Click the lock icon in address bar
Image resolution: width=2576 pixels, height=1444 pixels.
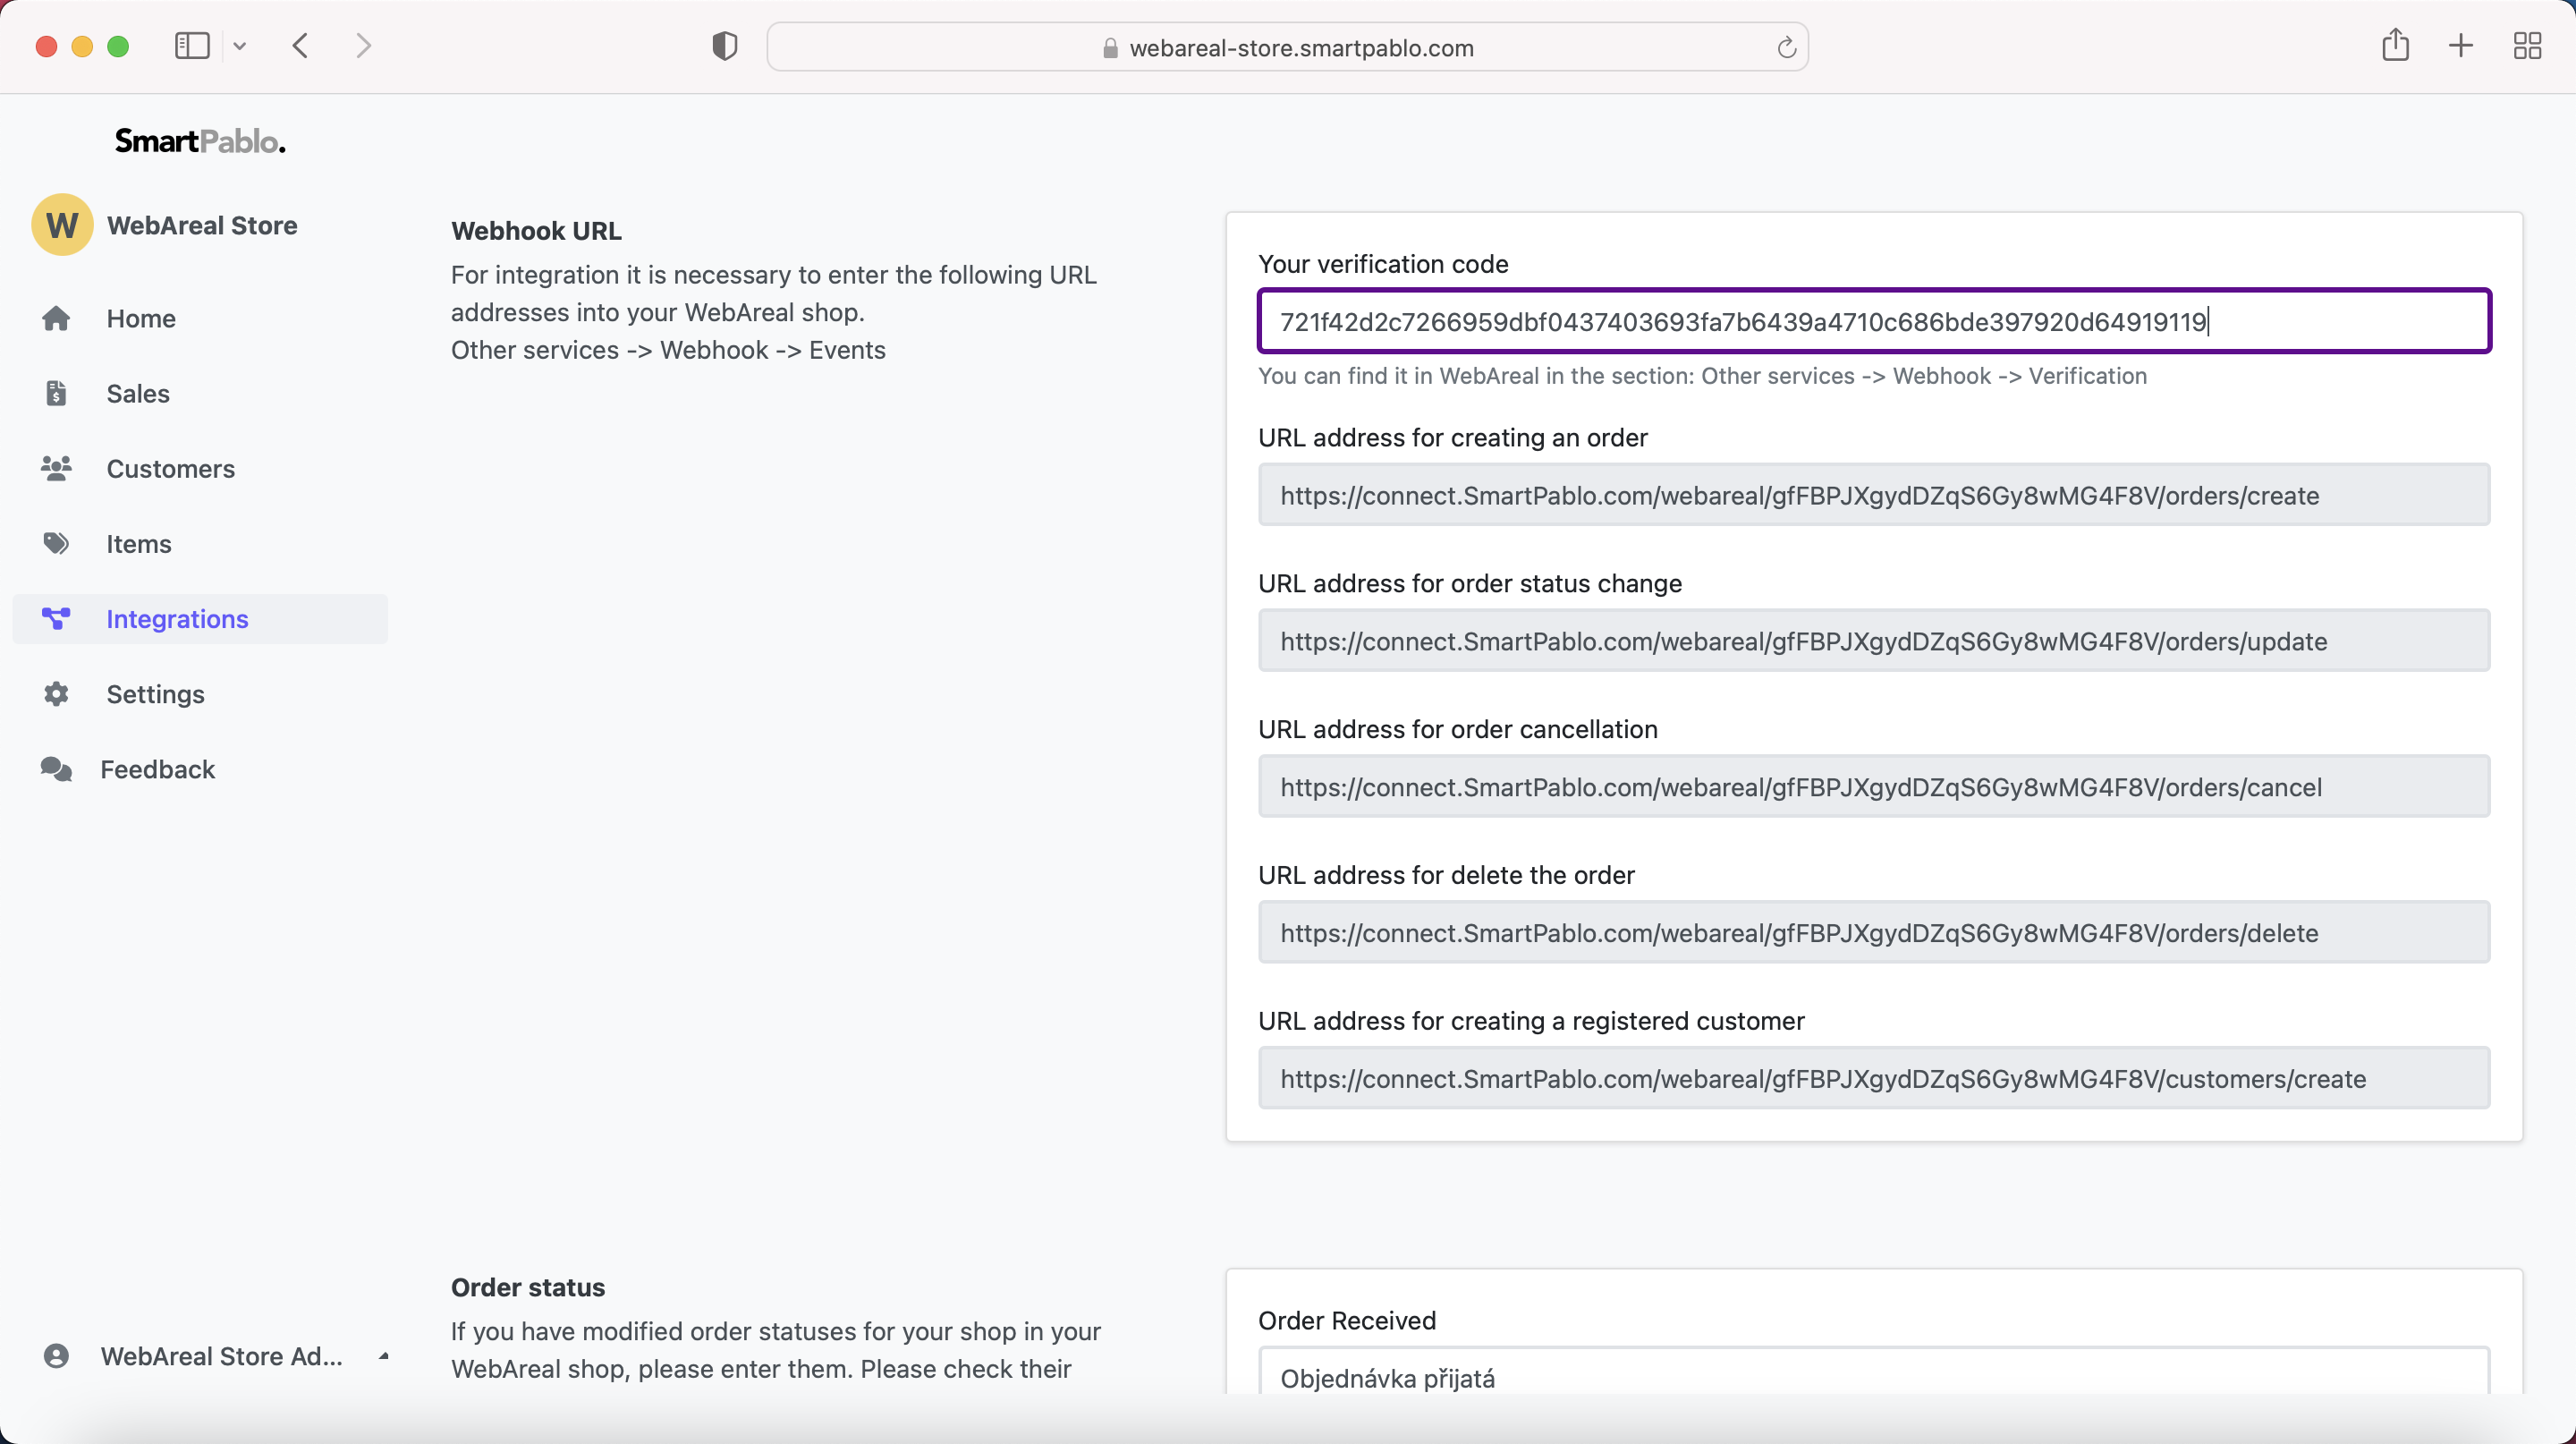point(1110,48)
